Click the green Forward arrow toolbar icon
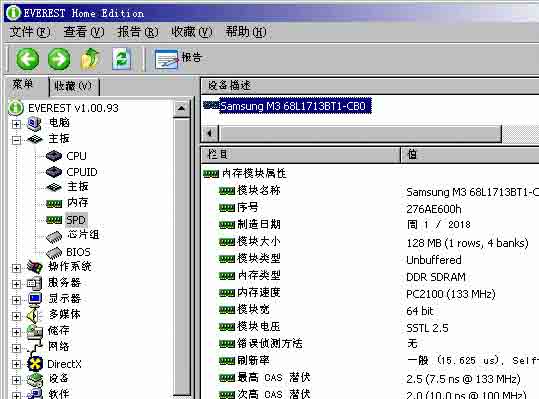 [59, 59]
